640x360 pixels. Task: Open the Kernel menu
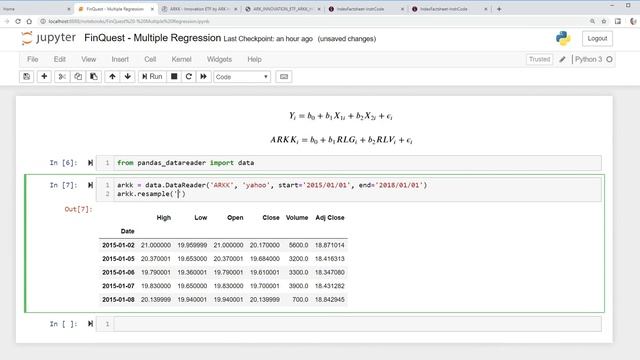click(x=182, y=60)
